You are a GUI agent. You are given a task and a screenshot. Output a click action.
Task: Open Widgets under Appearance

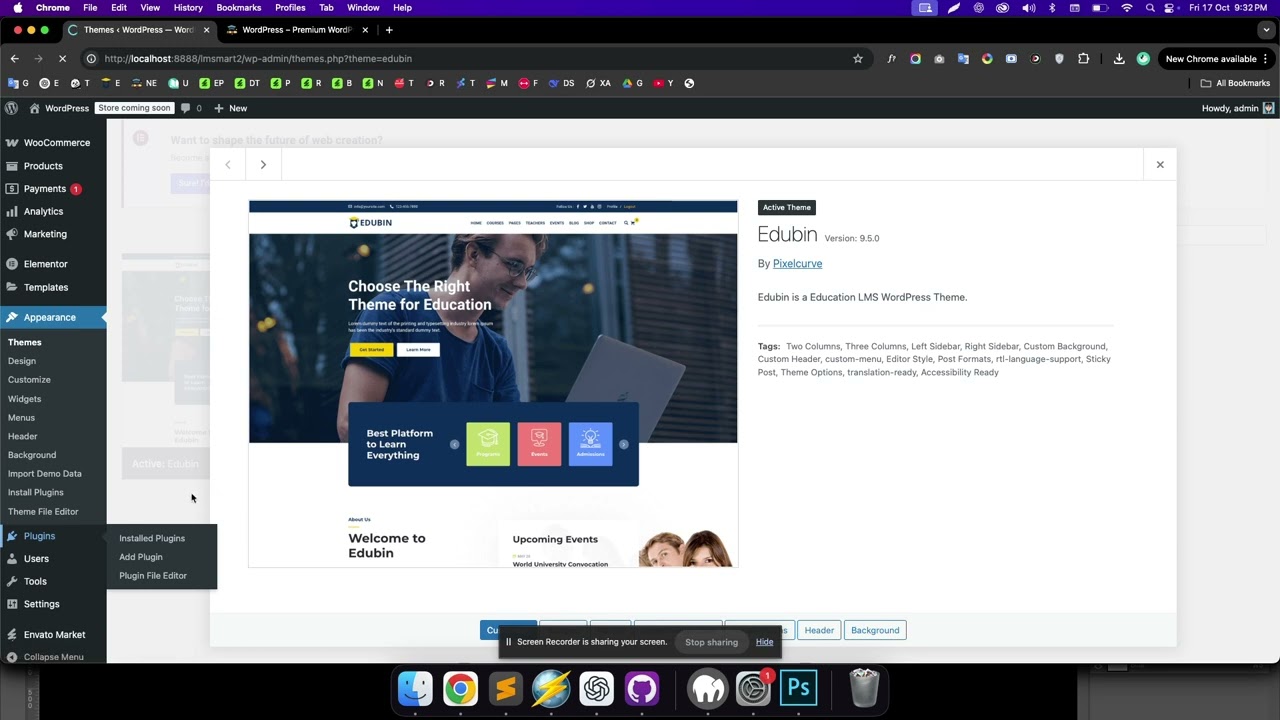[25, 399]
